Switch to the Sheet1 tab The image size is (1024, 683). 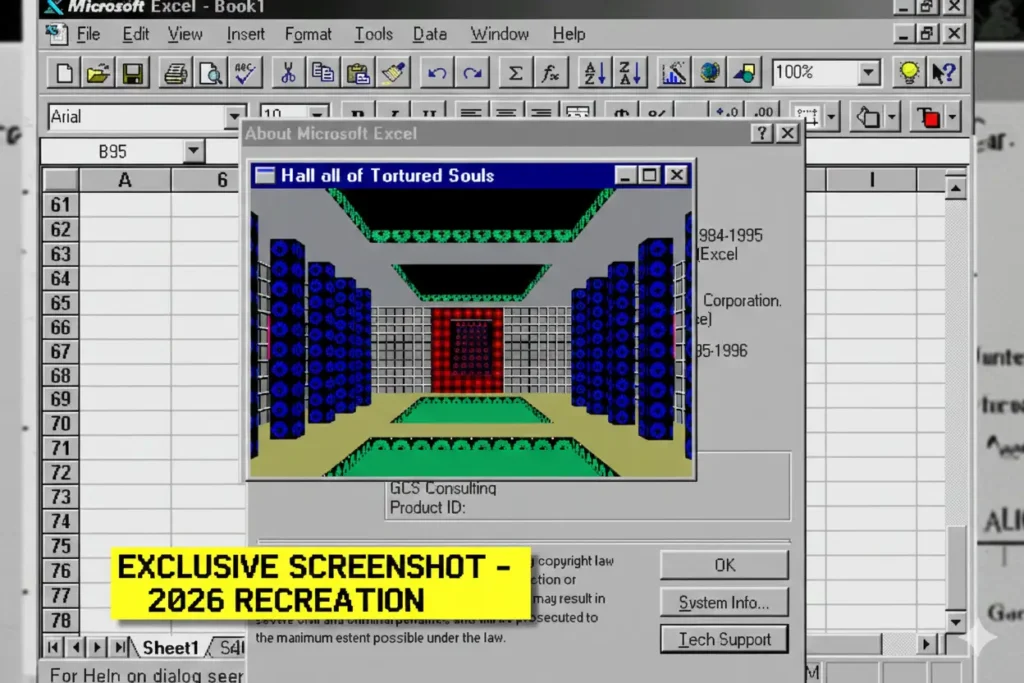(170, 648)
